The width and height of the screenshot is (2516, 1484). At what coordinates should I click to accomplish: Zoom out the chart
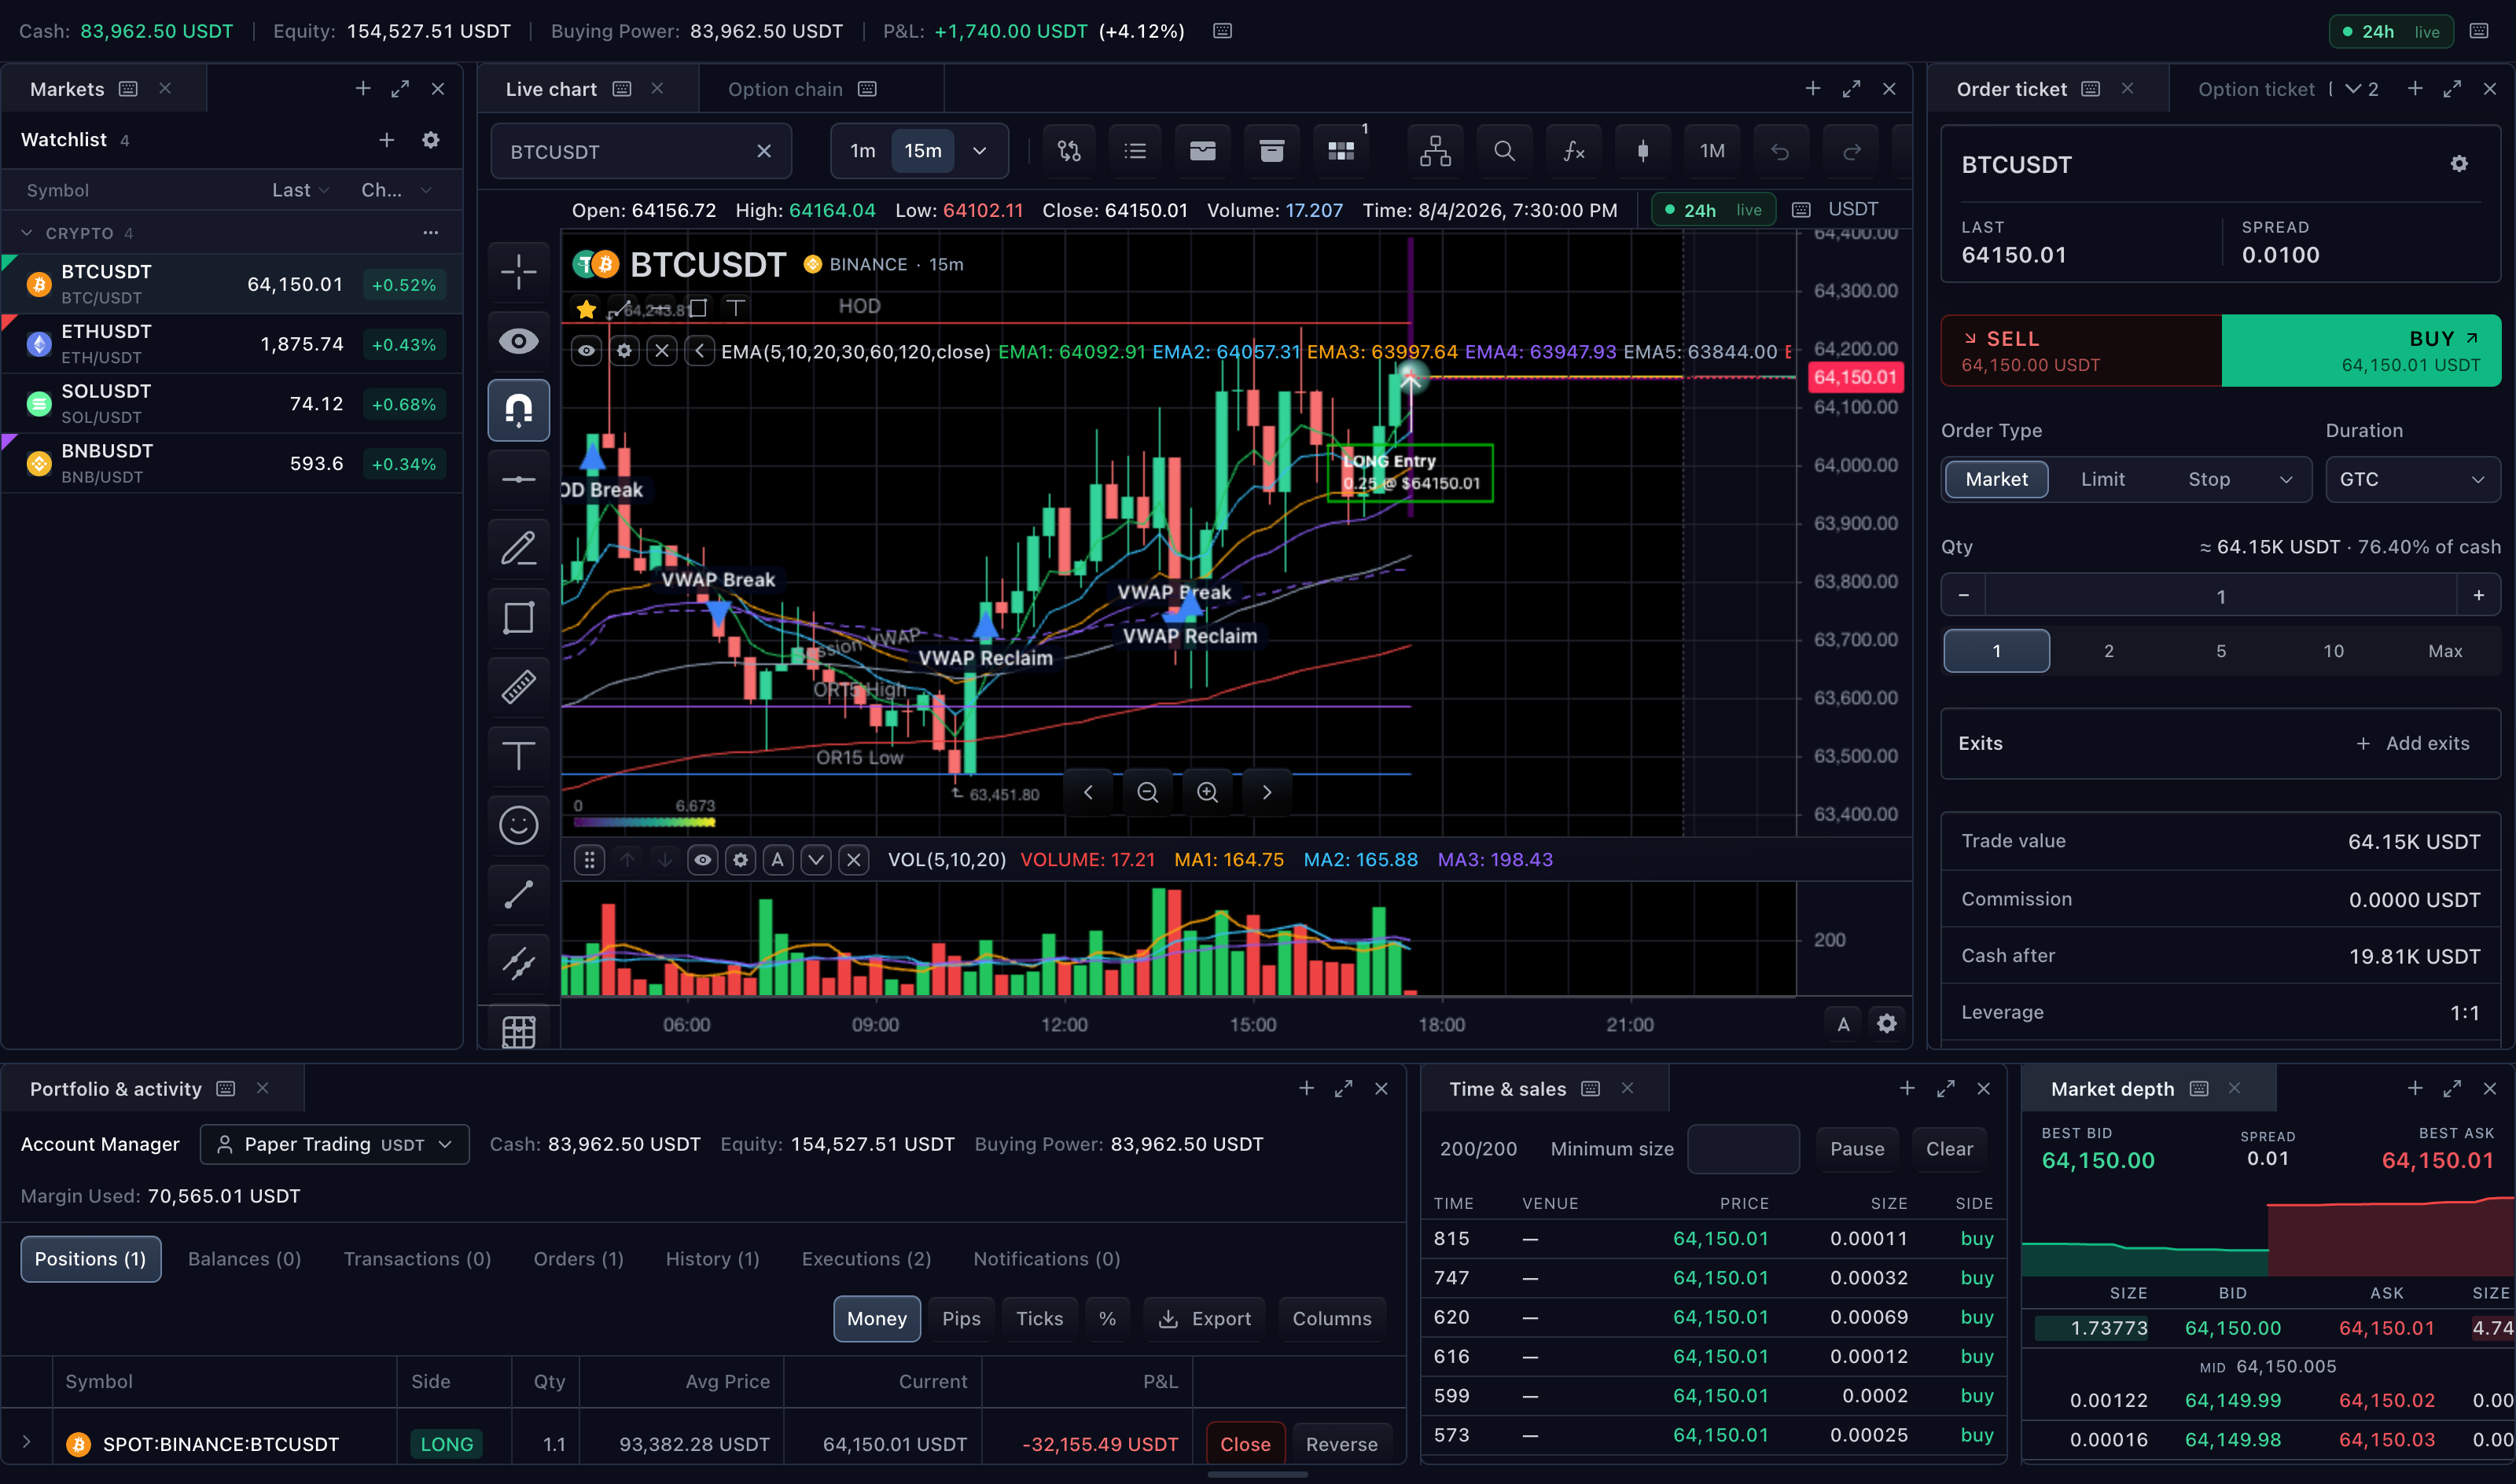1148,792
